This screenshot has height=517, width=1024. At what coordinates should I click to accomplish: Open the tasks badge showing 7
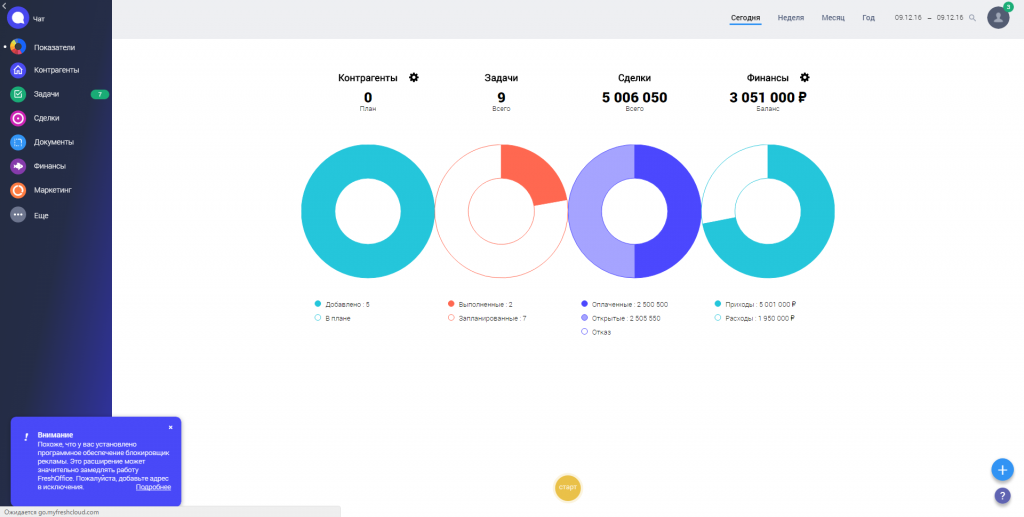tap(99, 95)
